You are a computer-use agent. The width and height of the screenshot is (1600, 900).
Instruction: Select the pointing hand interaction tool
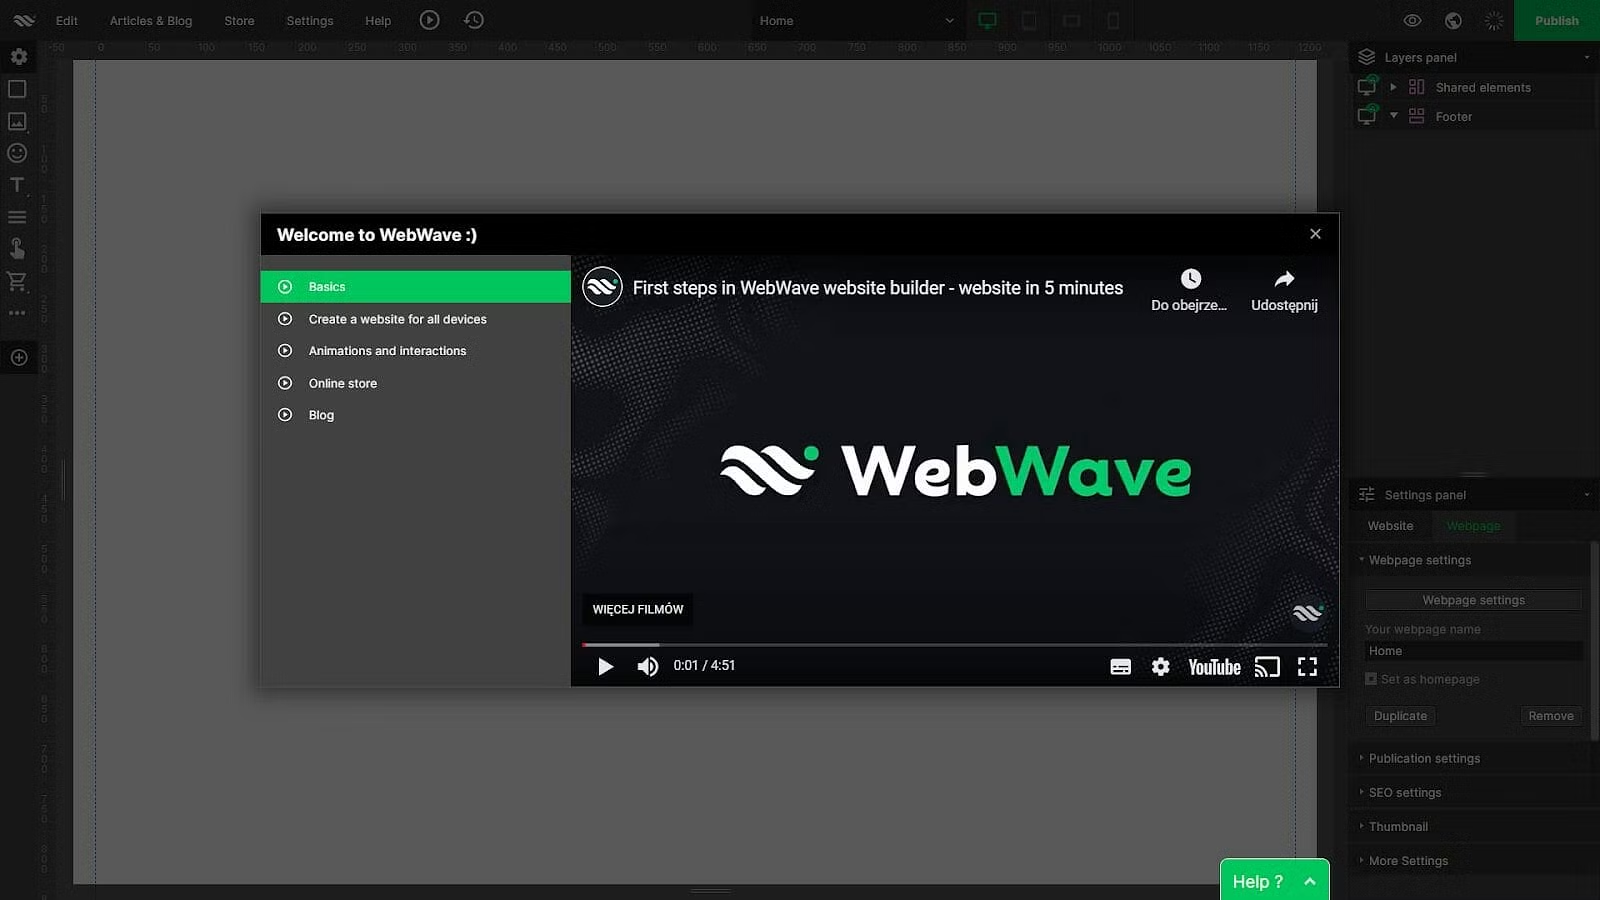point(17,248)
